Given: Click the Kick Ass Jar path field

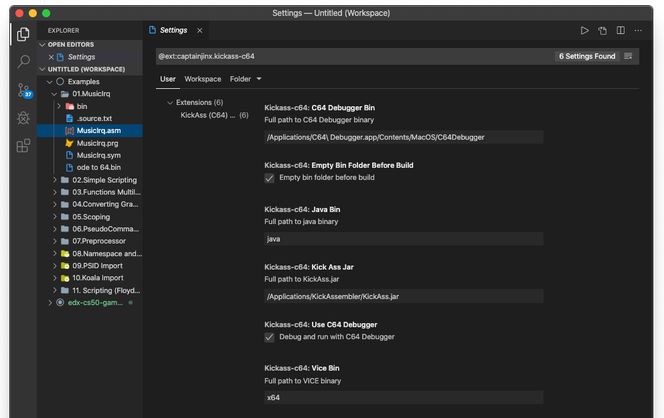Looking at the screenshot, I should 404,296.
